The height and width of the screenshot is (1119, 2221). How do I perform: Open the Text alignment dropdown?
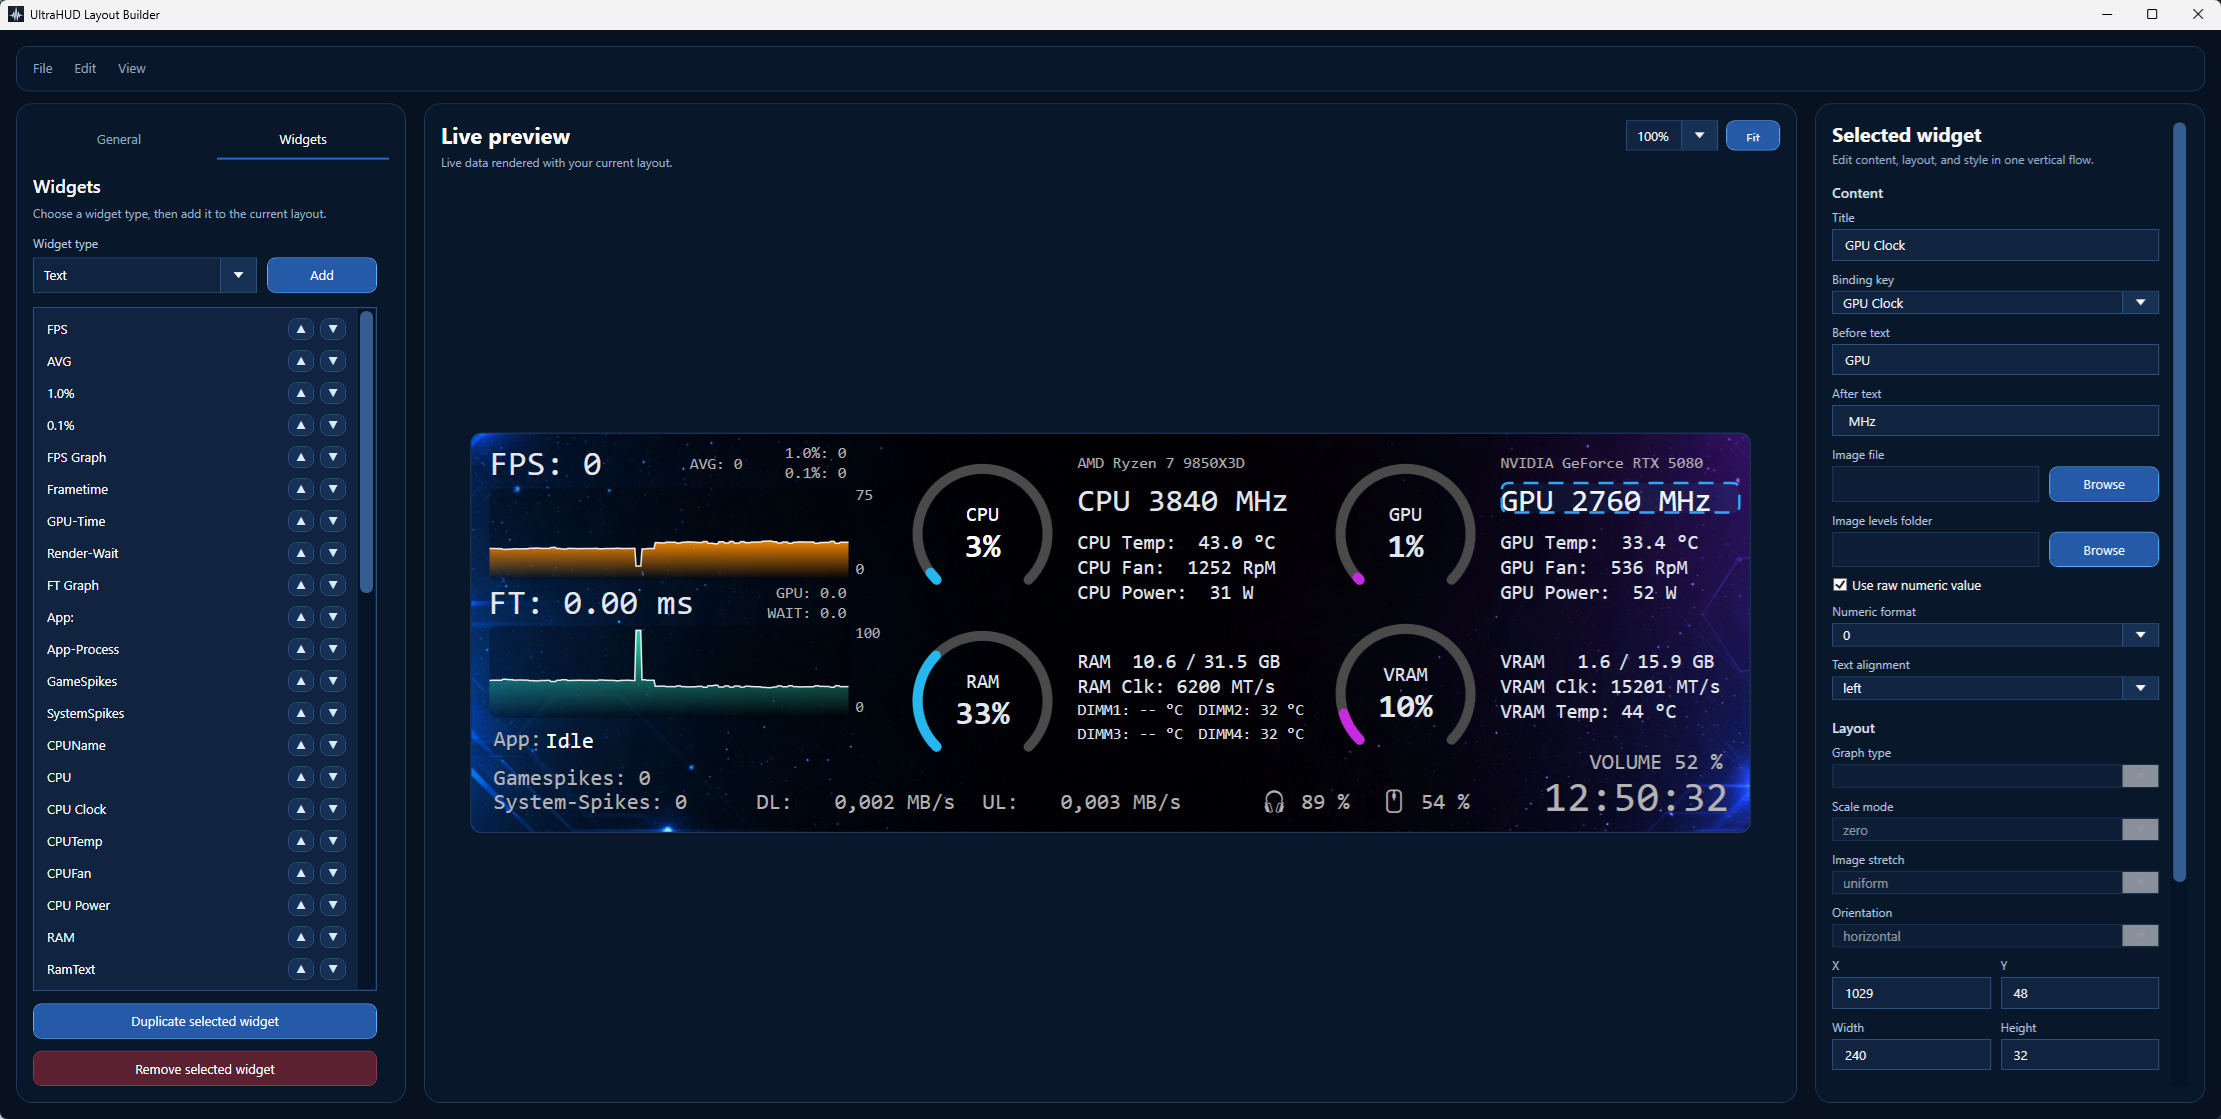click(x=2140, y=688)
